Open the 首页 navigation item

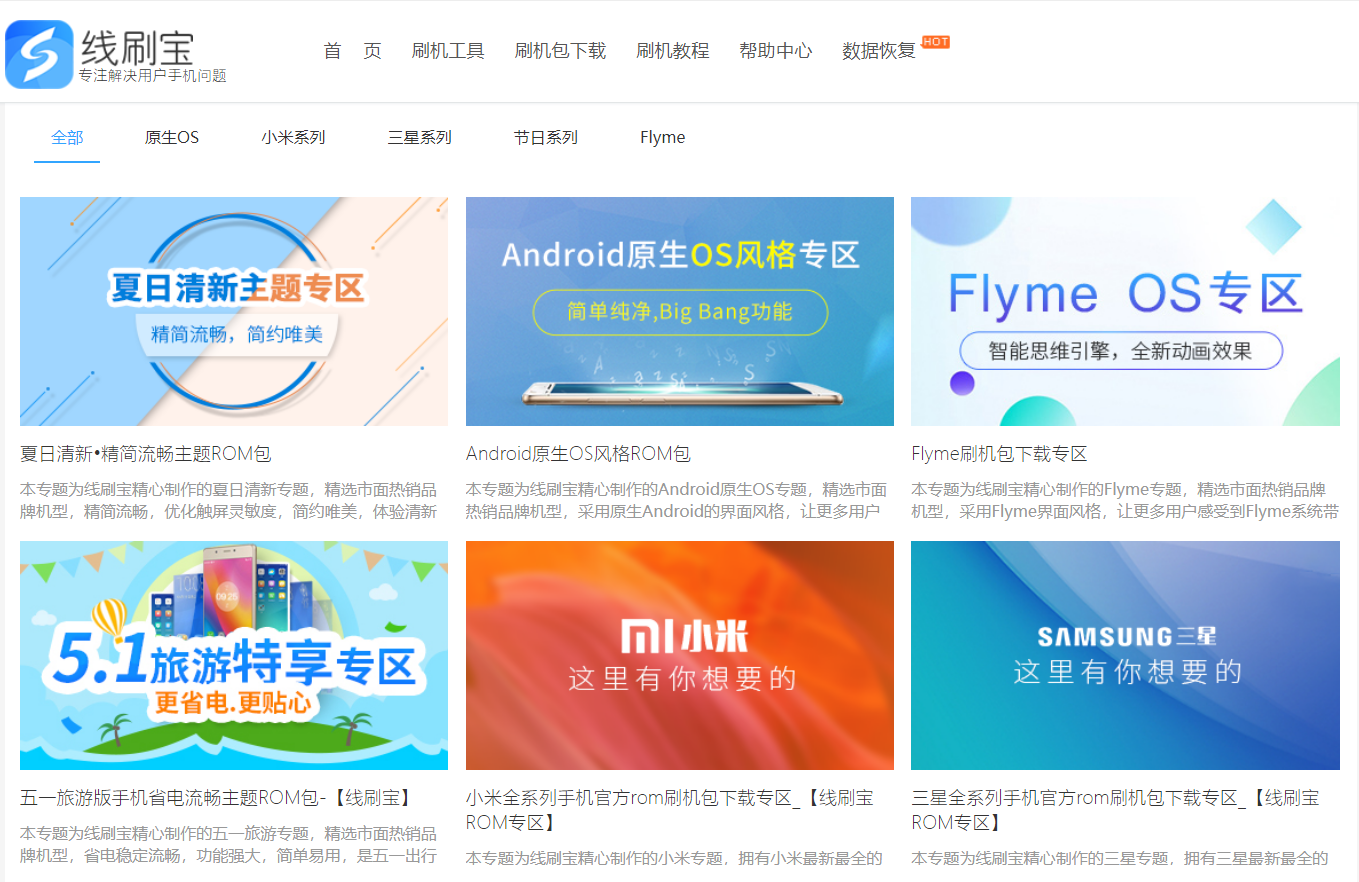coord(352,51)
